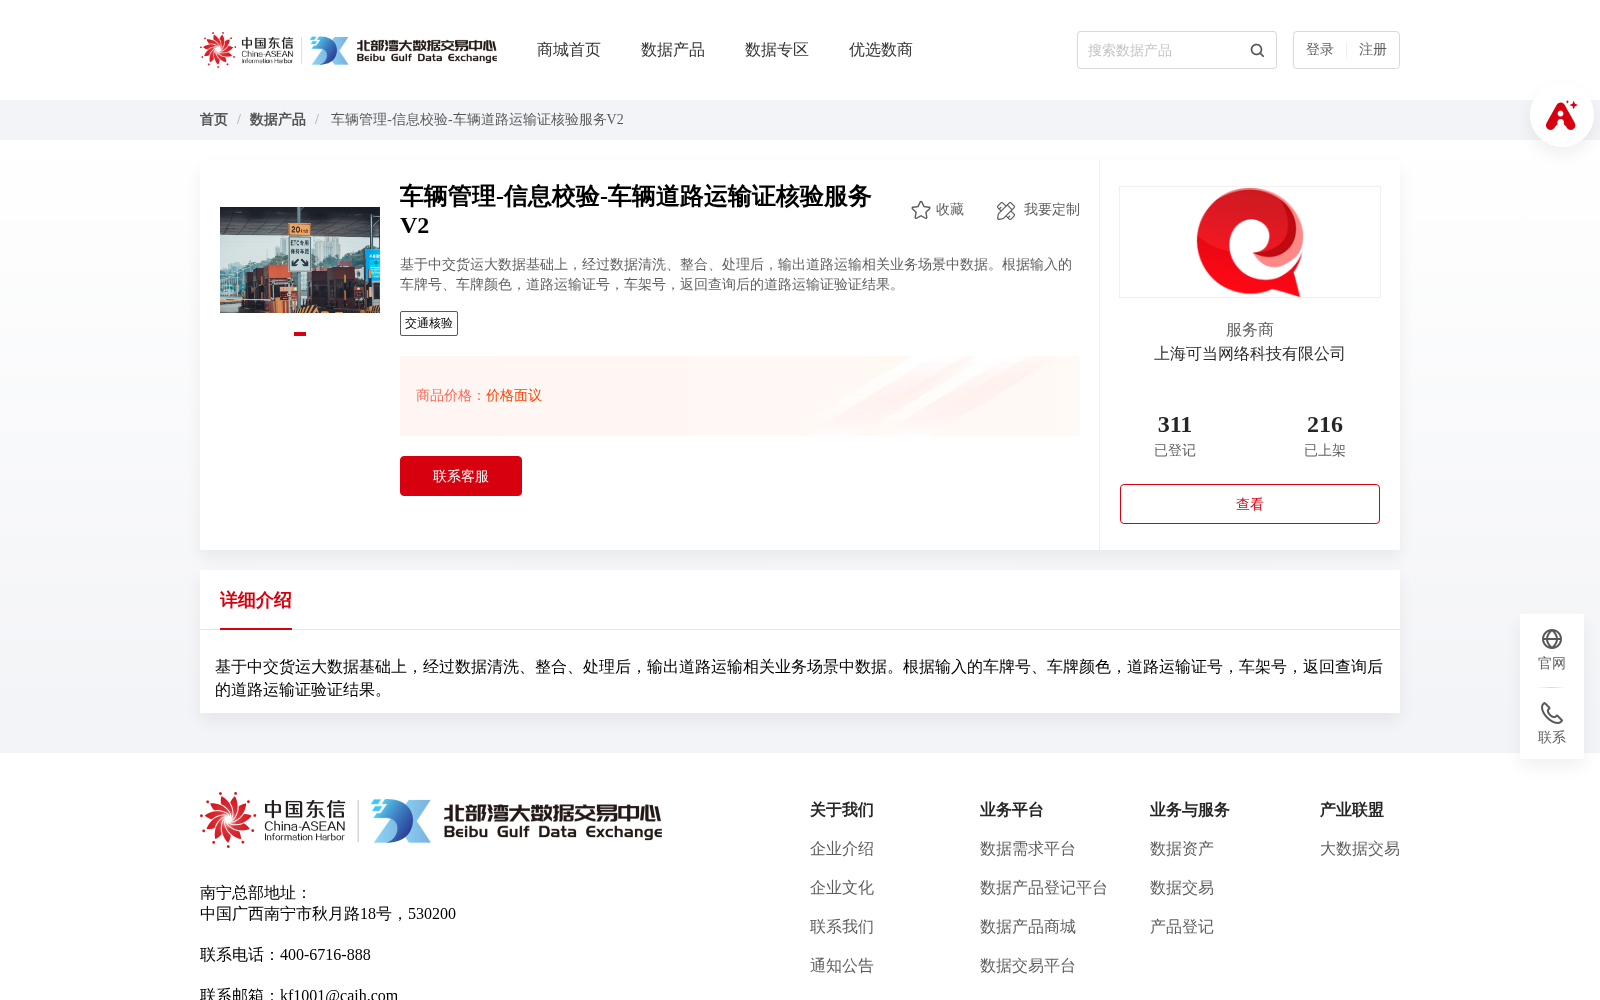1600x1000 pixels.
Task: Open the 数据专区 menu item
Action: pyautogui.click(x=777, y=50)
